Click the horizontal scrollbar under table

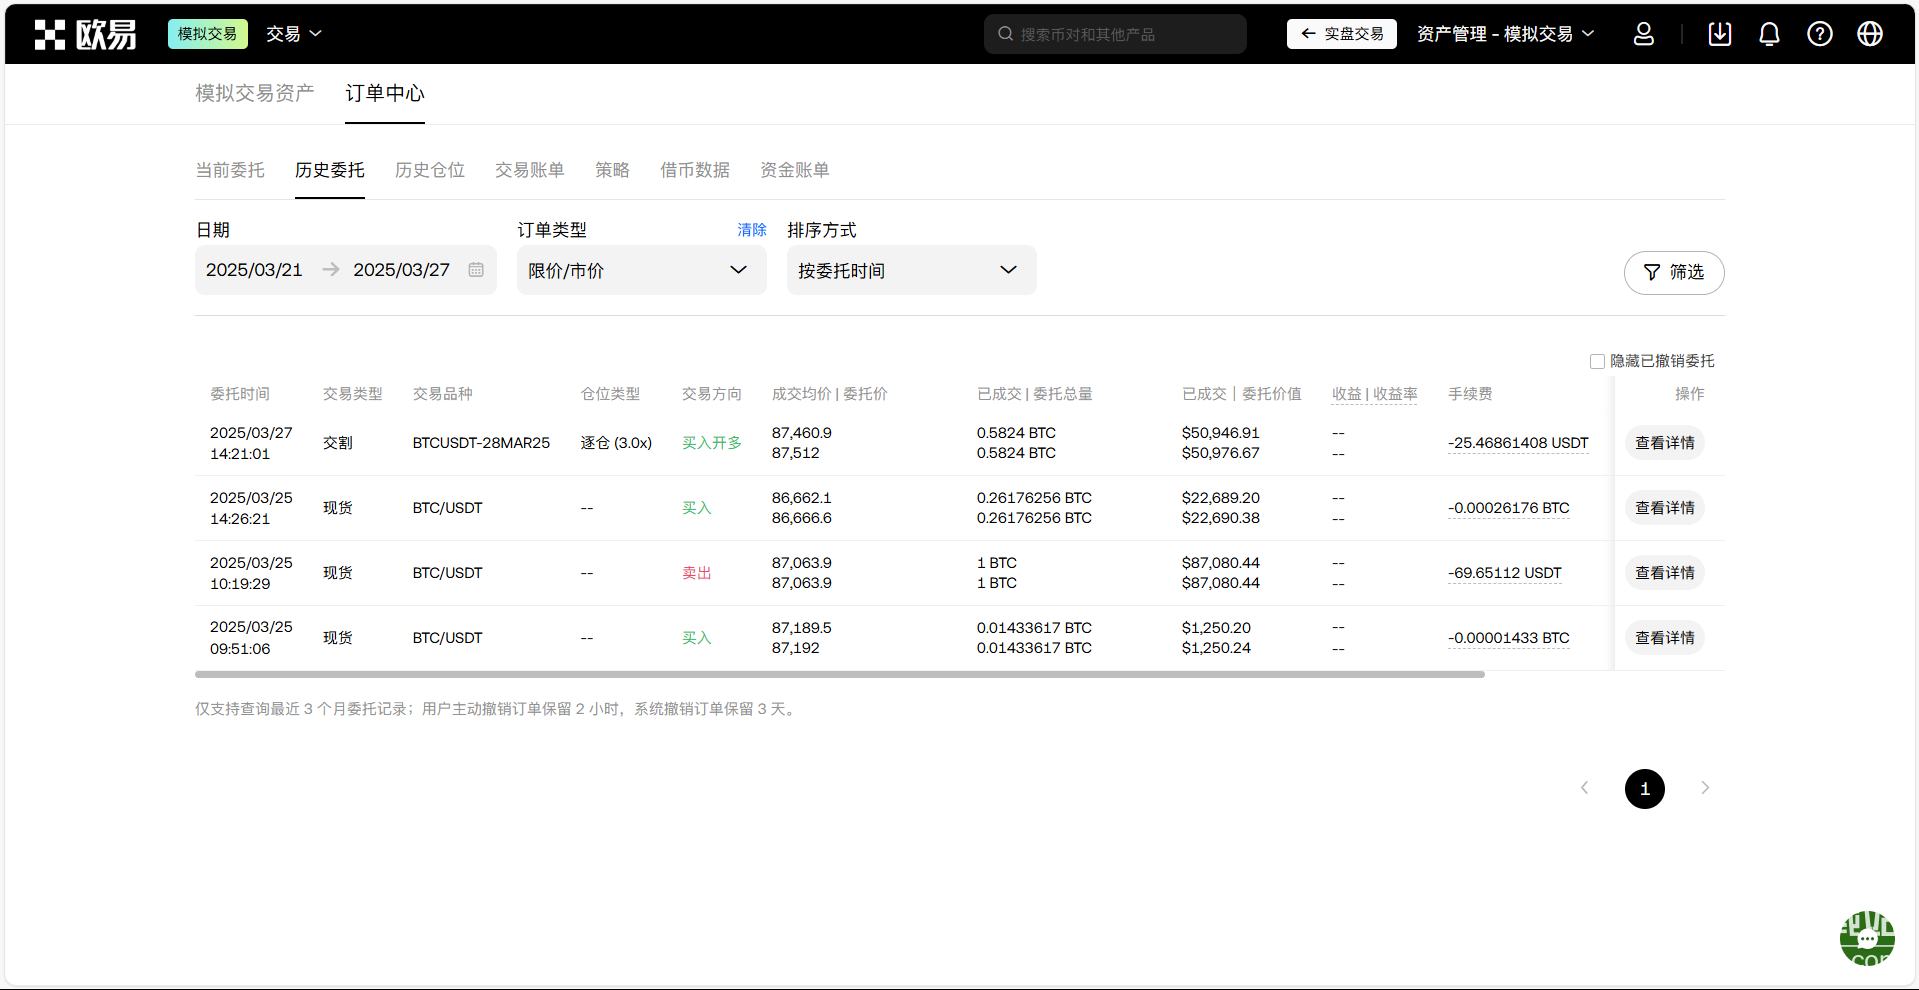pos(839,675)
